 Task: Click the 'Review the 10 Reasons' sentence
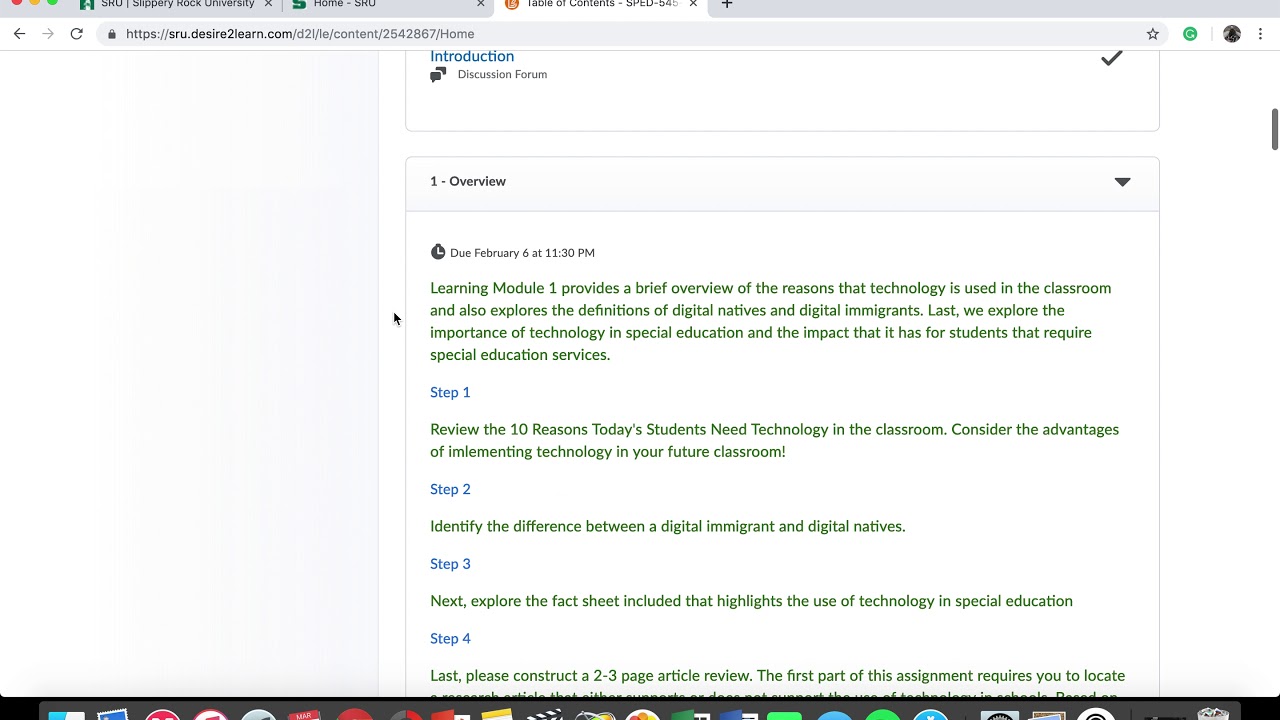coord(775,440)
